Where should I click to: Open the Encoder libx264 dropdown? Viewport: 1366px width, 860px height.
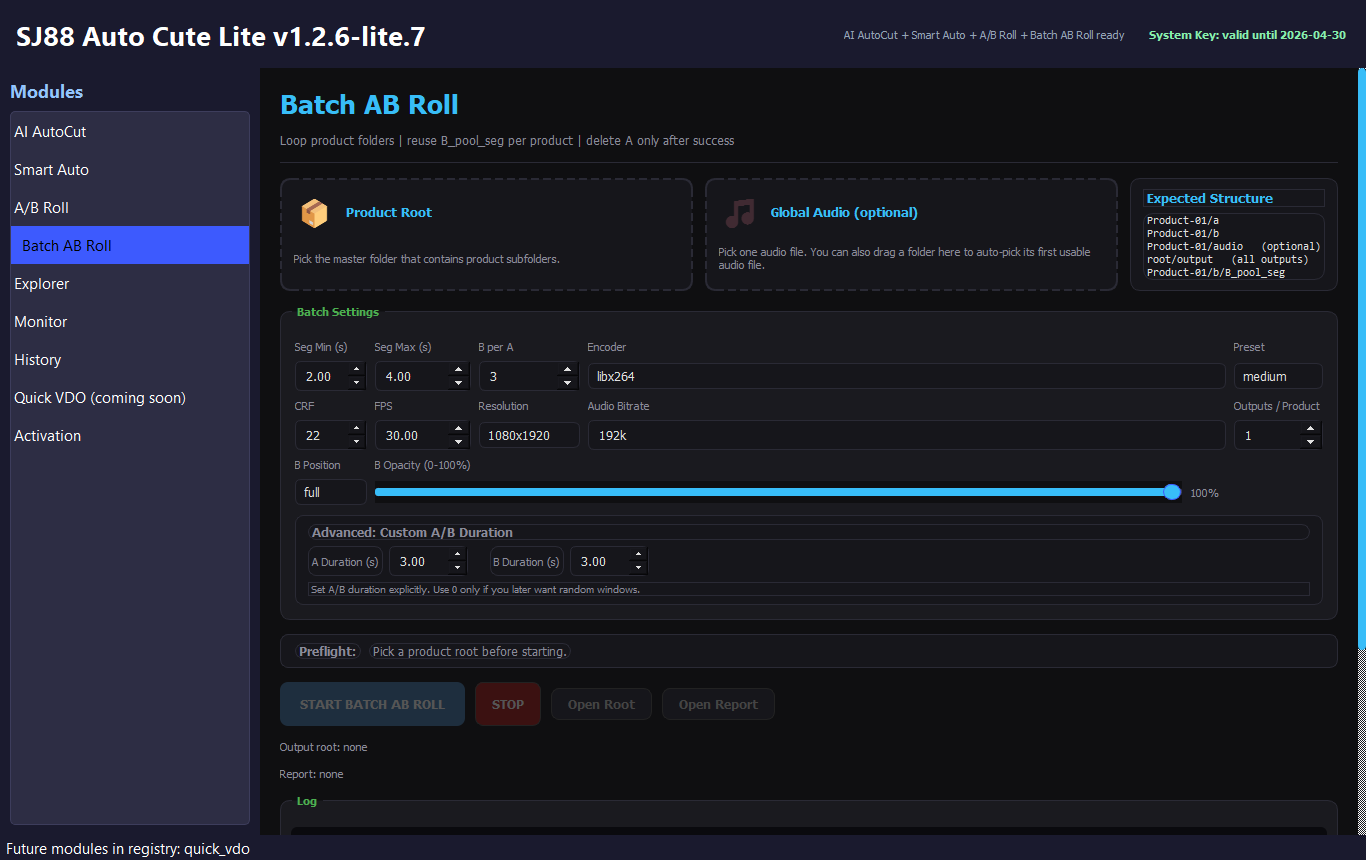point(905,377)
